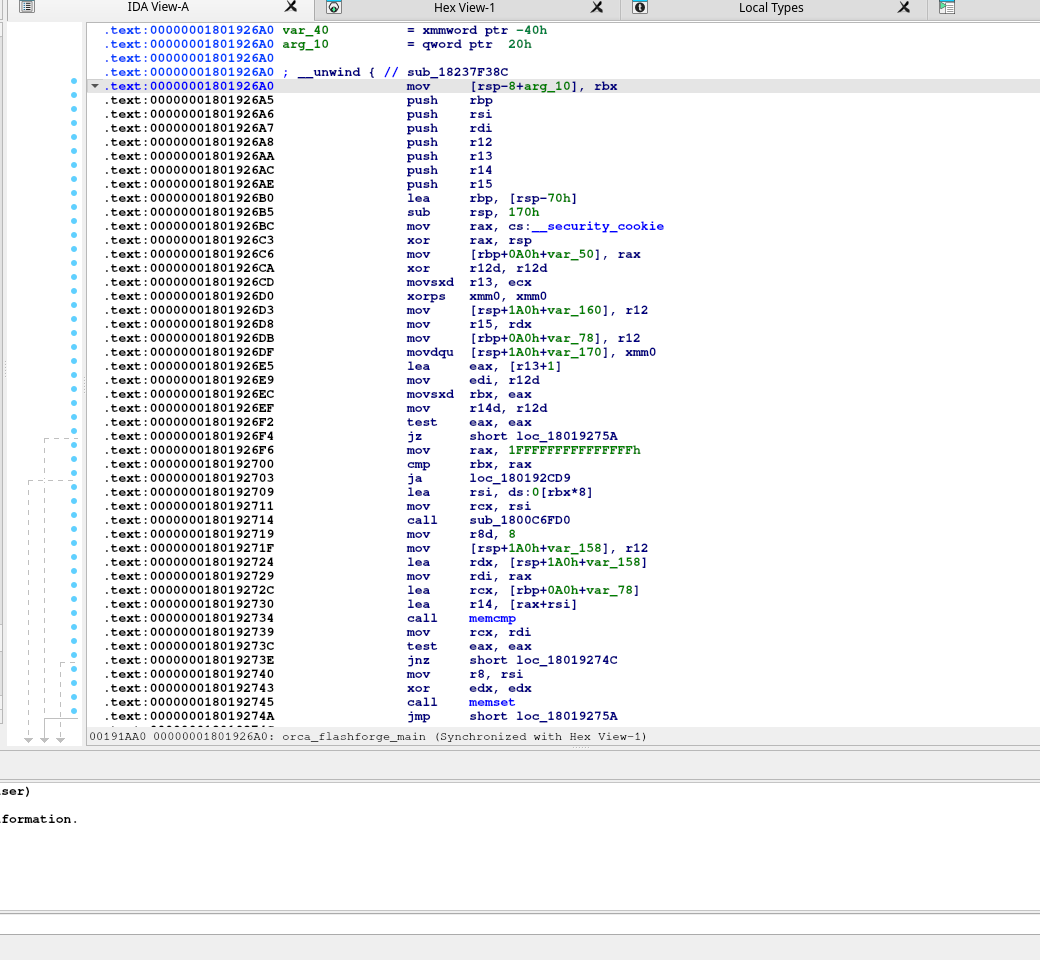The image size is (1040, 960).
Task: Close the Hex View-1 tab
Action: click(x=597, y=7)
